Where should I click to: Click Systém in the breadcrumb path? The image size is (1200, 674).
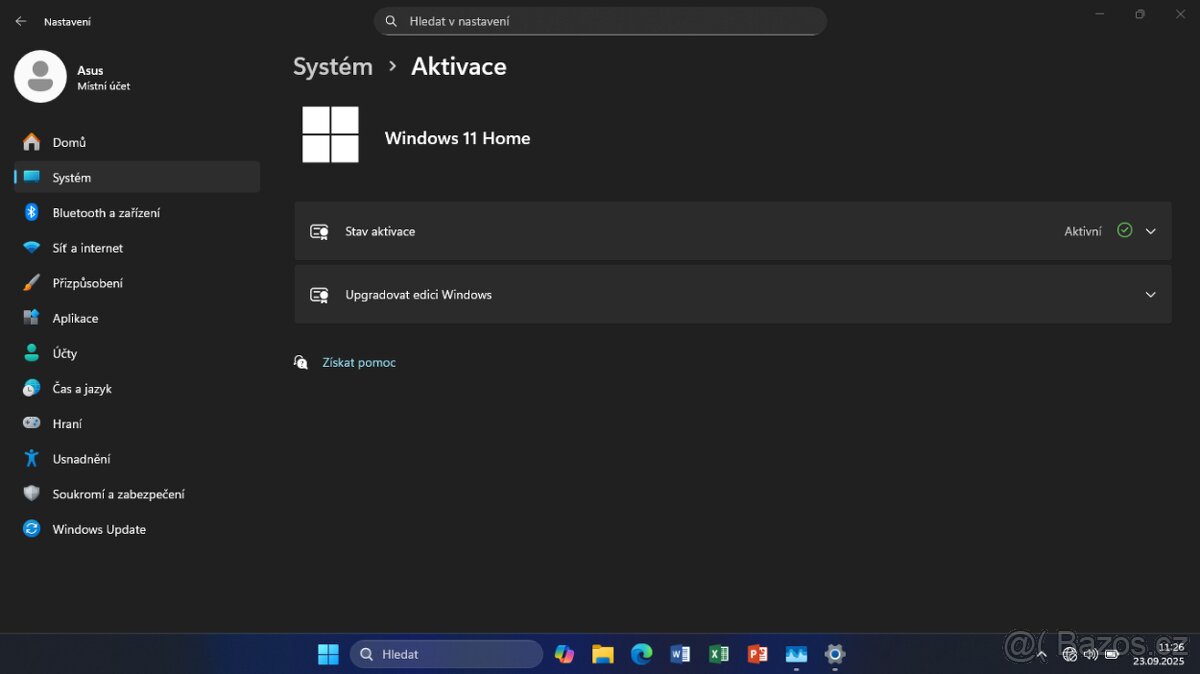point(333,66)
